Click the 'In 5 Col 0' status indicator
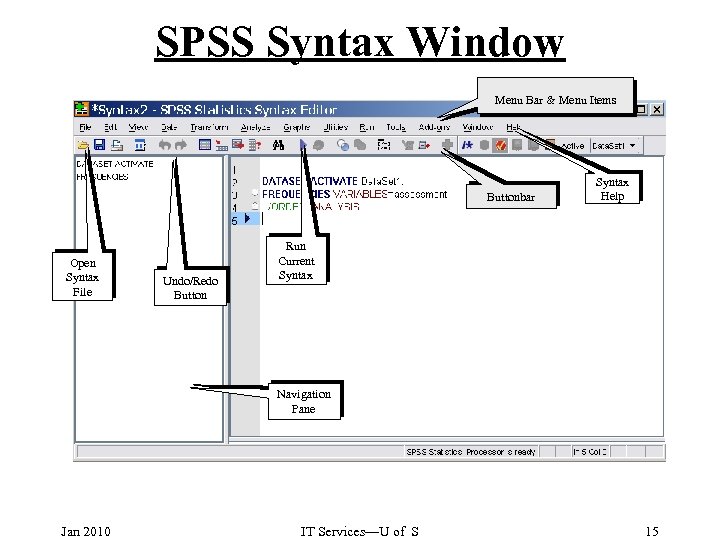 590,452
